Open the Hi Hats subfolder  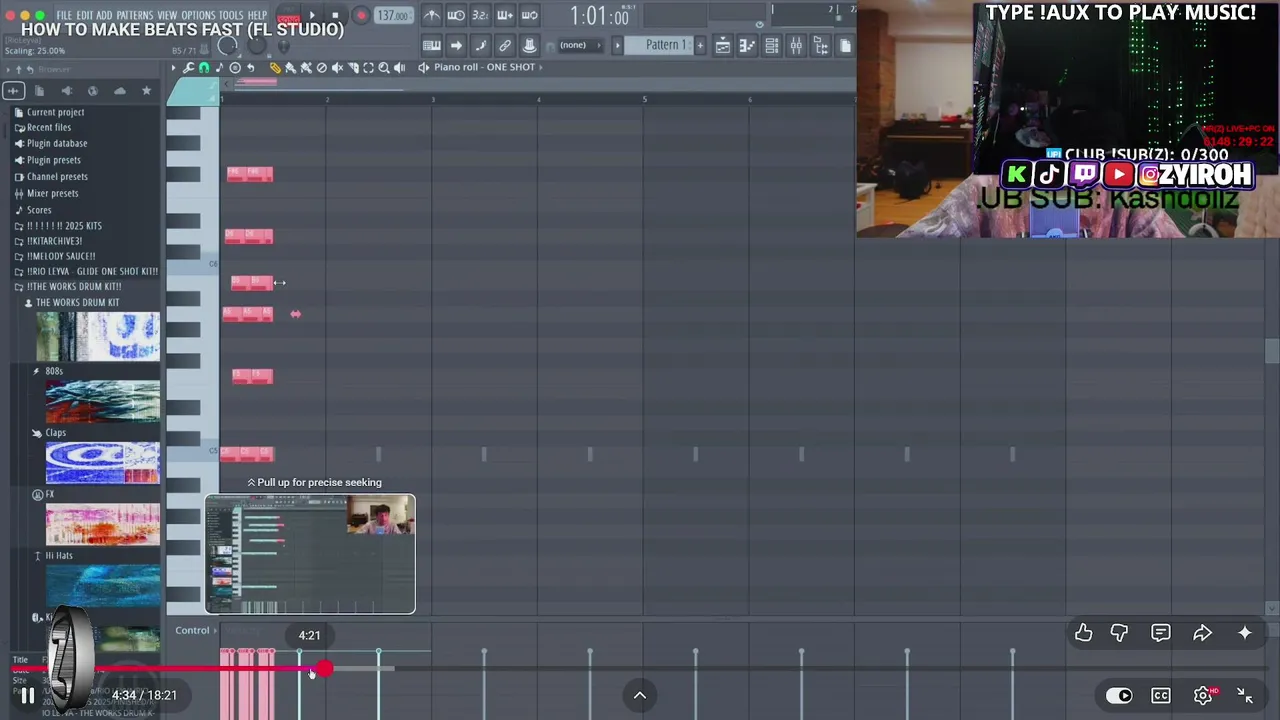point(58,555)
